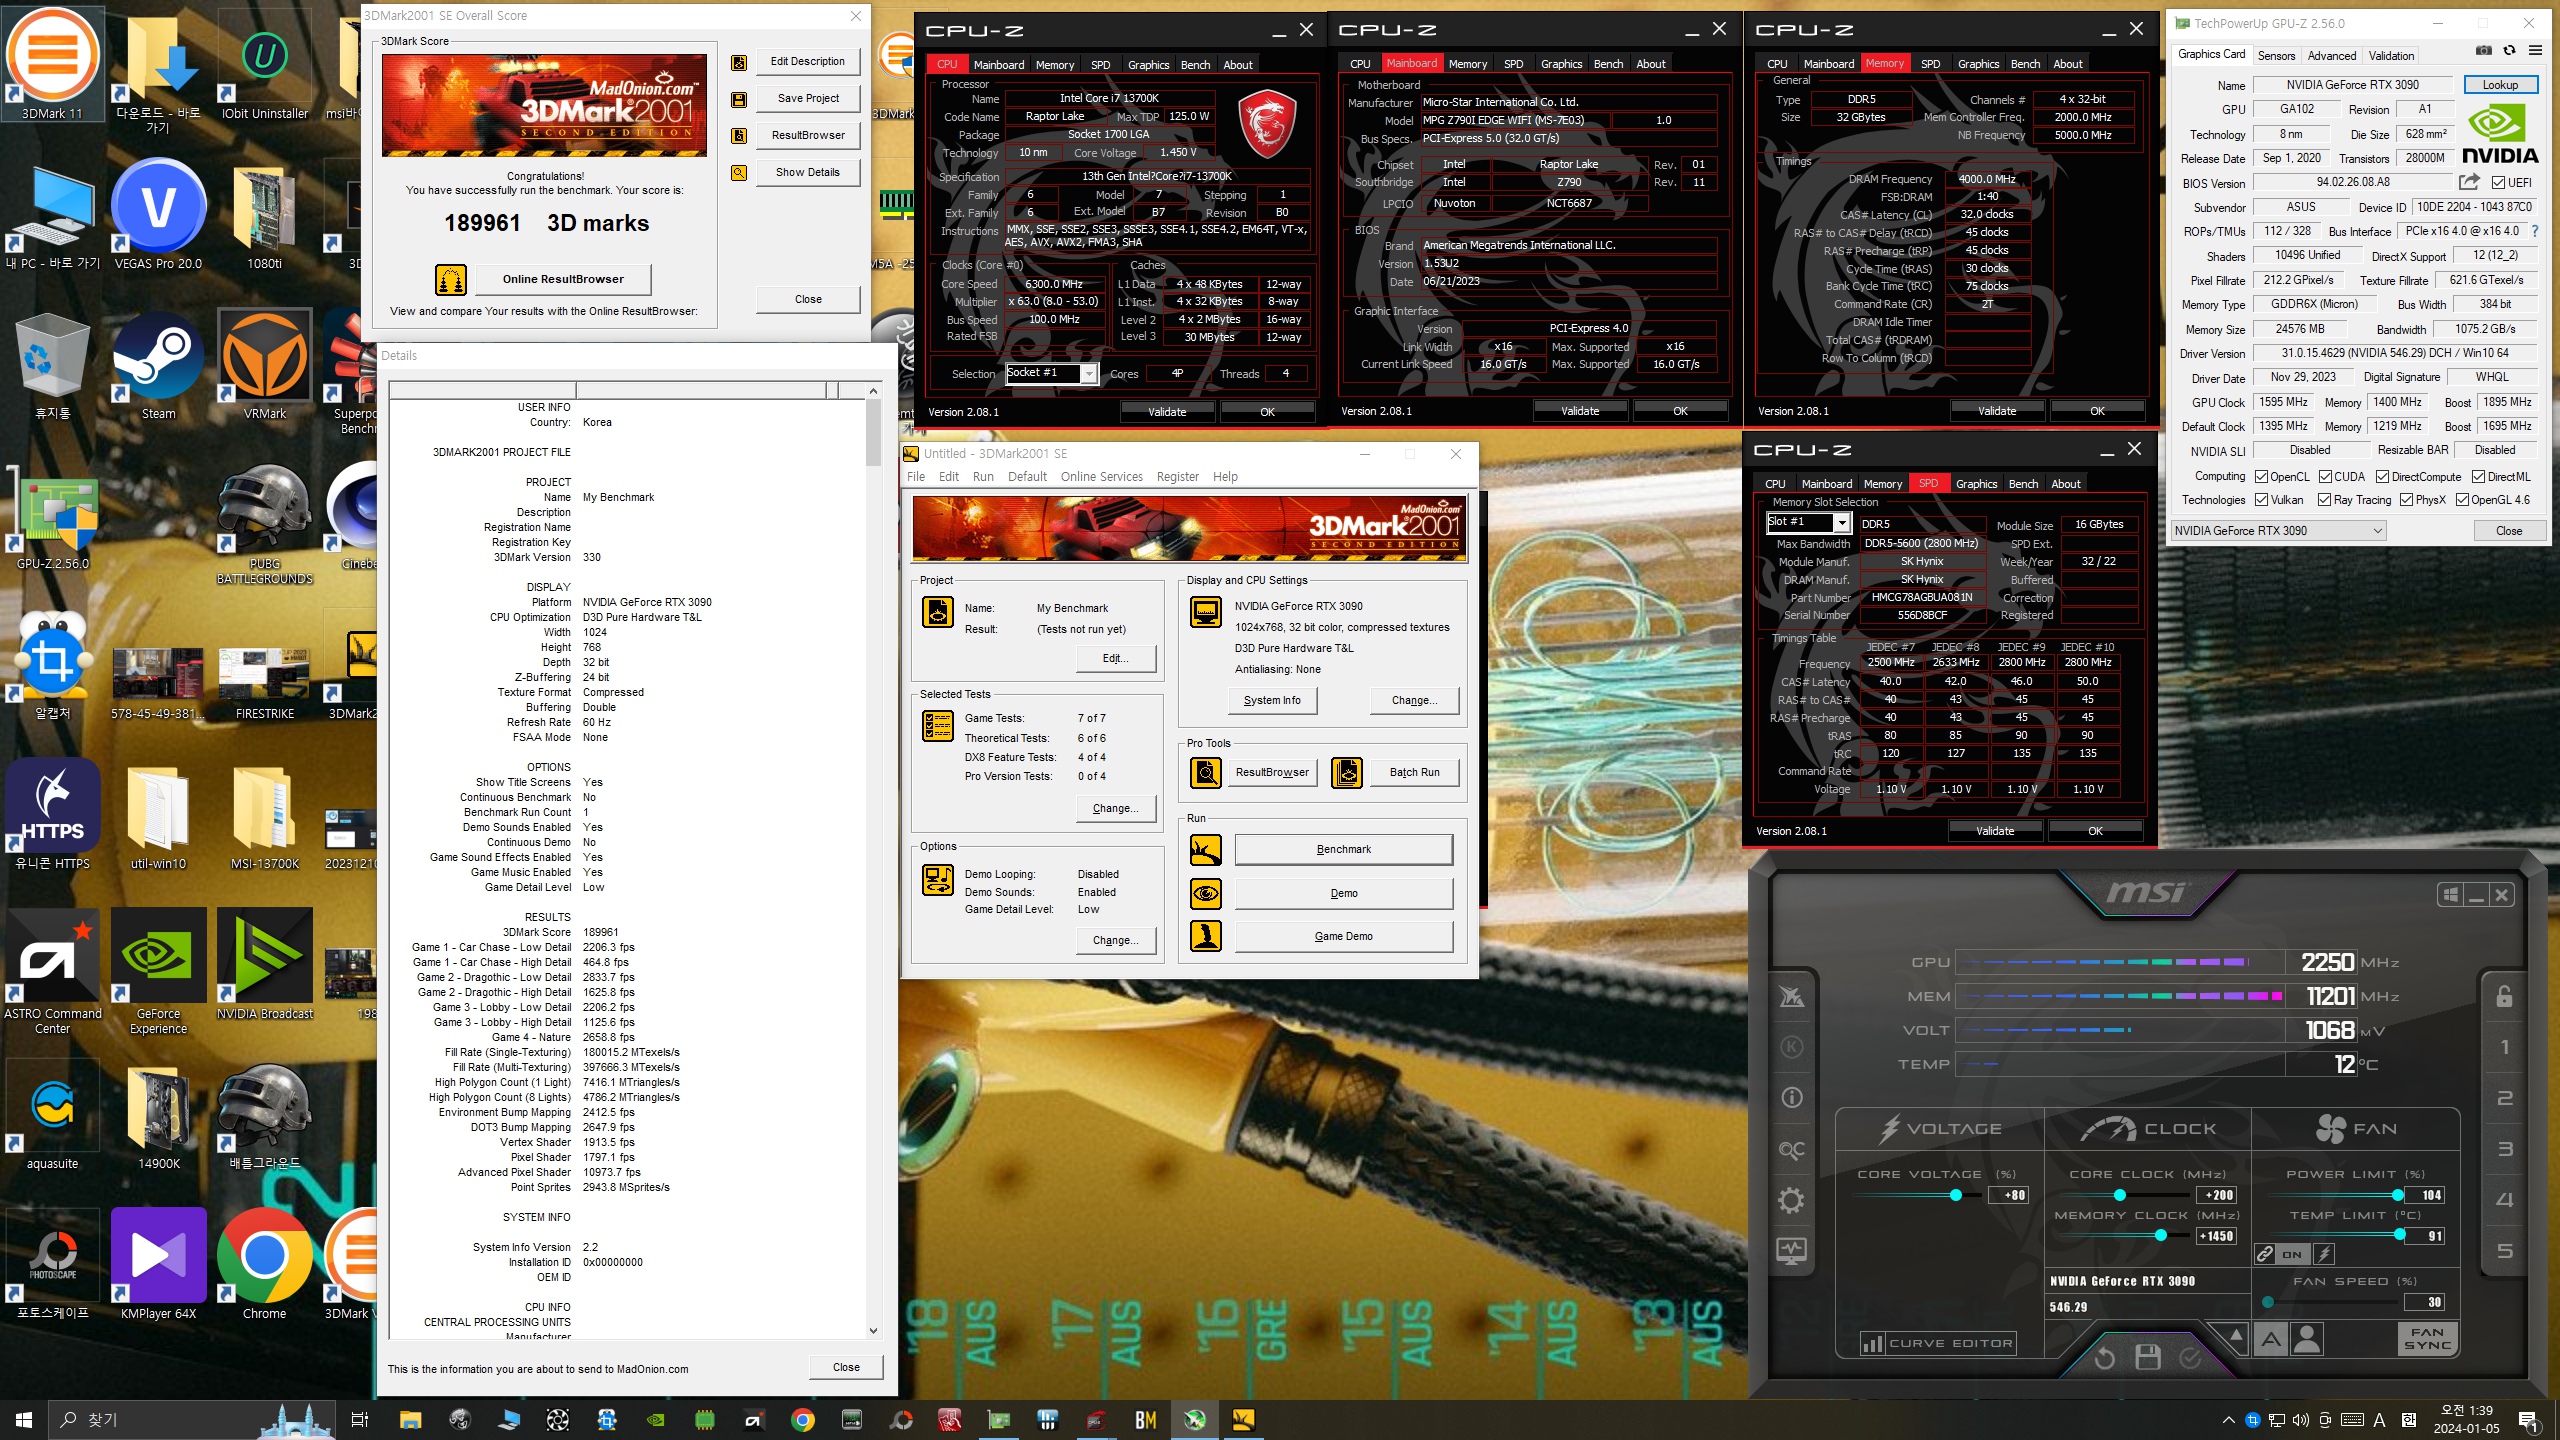Image resolution: width=2560 pixels, height=1440 pixels.
Task: Click the Online ResultBrowser icon
Action: click(x=451, y=279)
